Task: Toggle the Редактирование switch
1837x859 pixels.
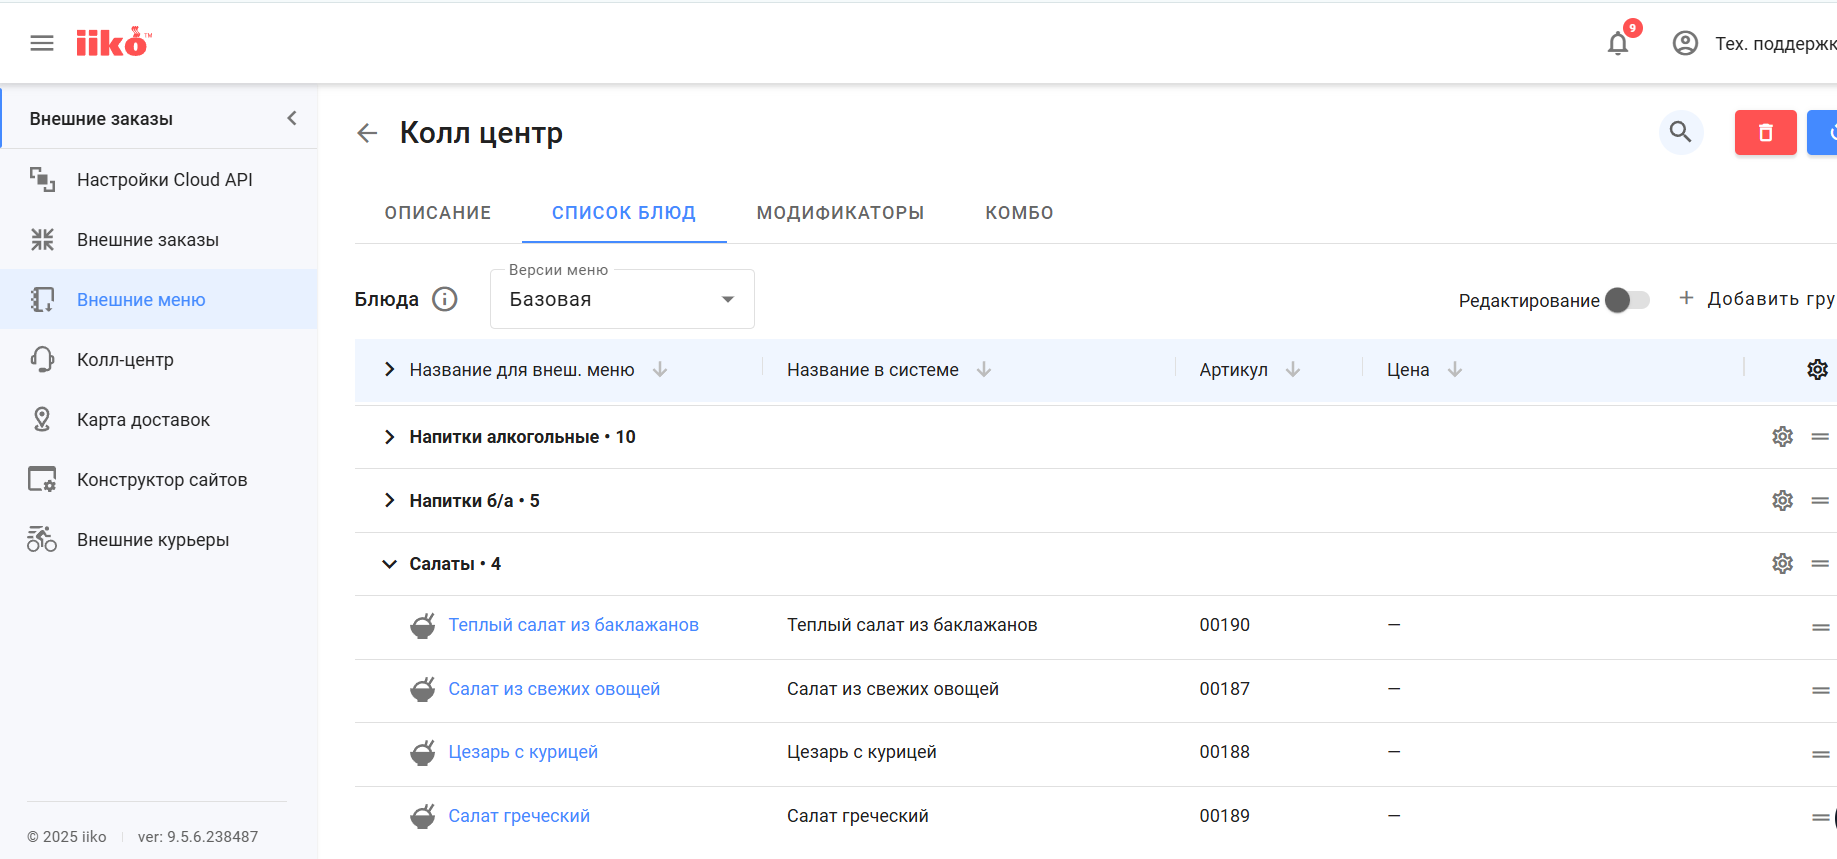Action: 1627,300
